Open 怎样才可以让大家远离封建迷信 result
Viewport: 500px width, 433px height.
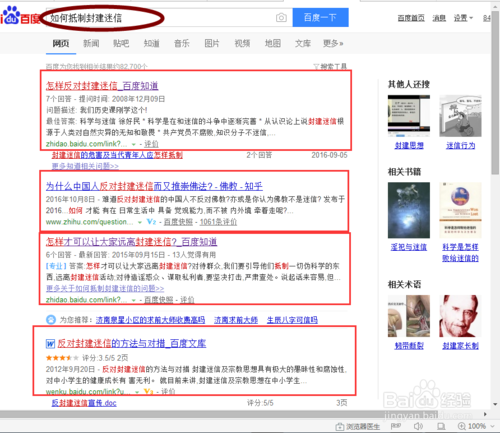click(131, 242)
